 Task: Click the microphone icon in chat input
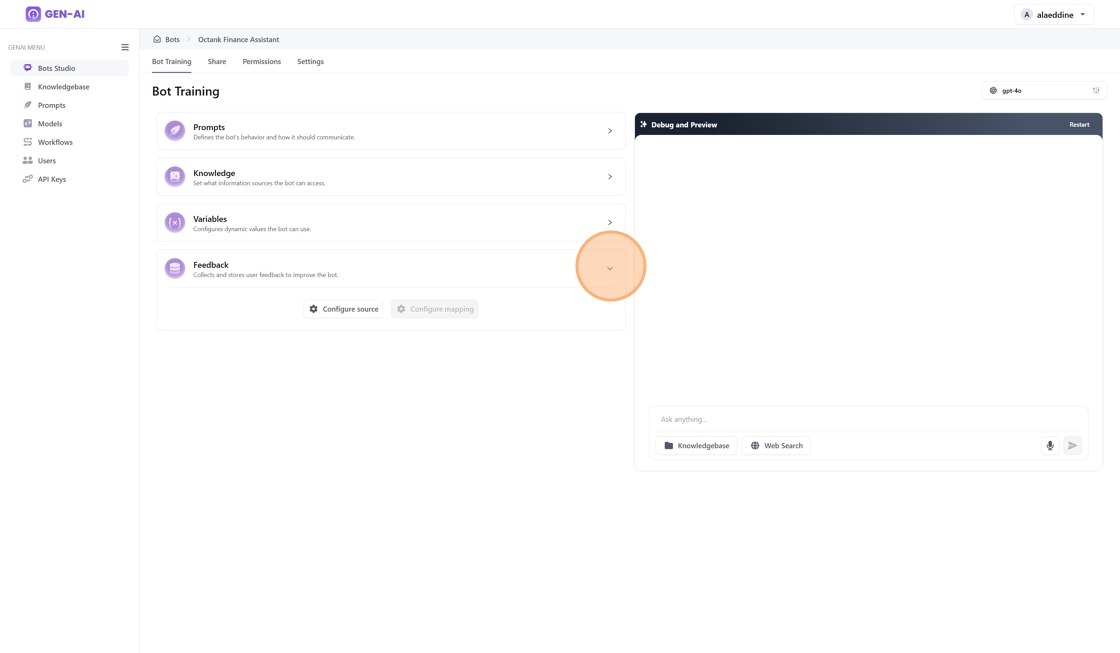(1050, 446)
